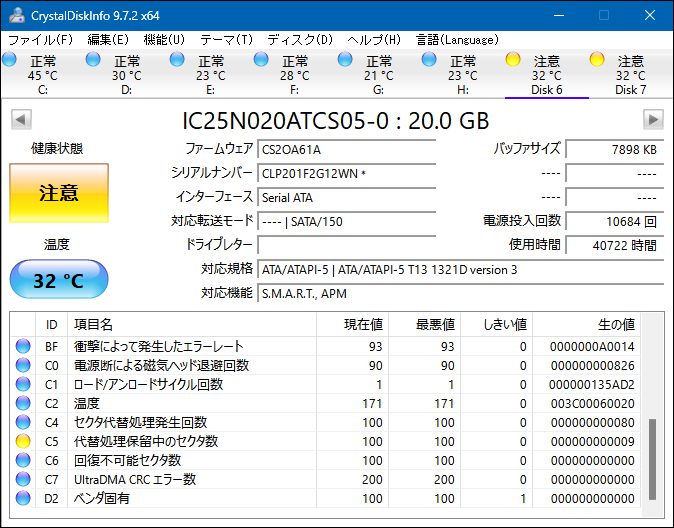Open the テーマ(T) menu
The width and height of the screenshot is (674, 528).
click(x=226, y=39)
